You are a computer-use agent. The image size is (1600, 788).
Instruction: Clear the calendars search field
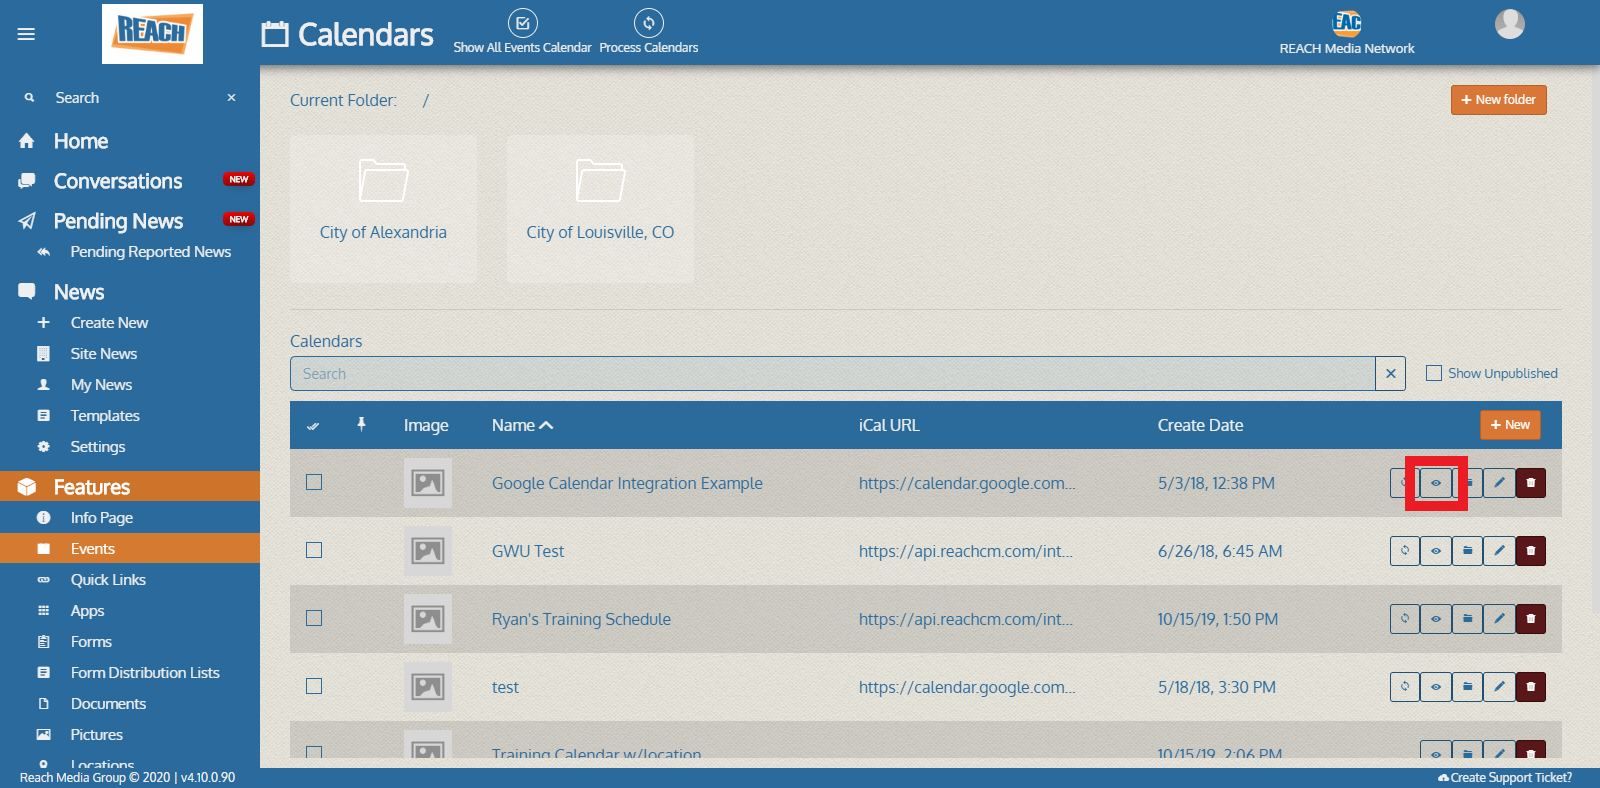1390,373
